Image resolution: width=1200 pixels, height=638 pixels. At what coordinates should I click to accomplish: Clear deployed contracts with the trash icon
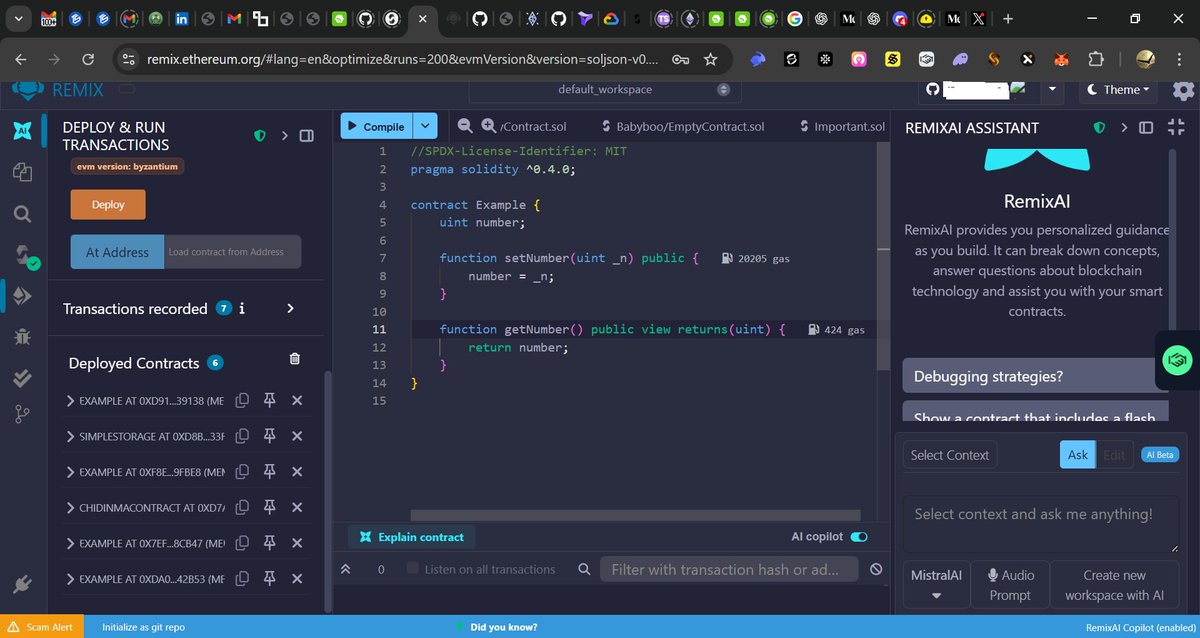(x=294, y=357)
